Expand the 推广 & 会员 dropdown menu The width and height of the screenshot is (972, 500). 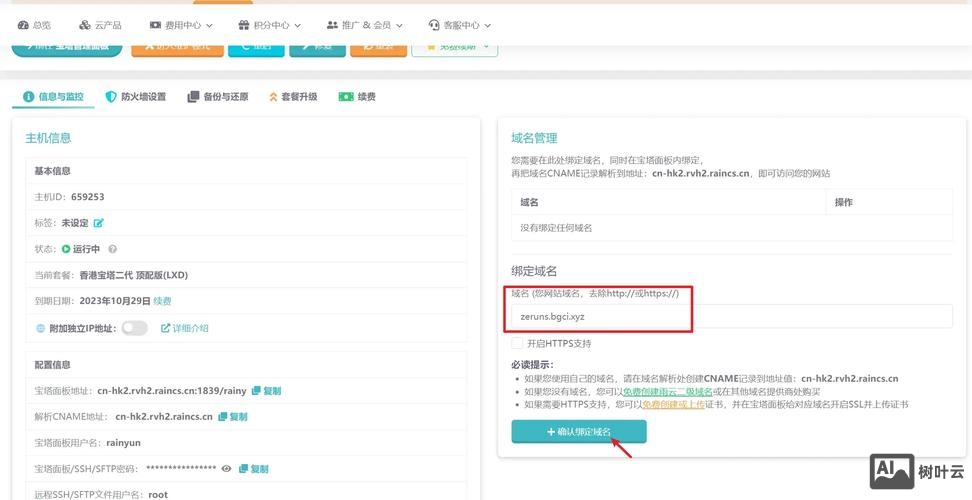point(364,25)
